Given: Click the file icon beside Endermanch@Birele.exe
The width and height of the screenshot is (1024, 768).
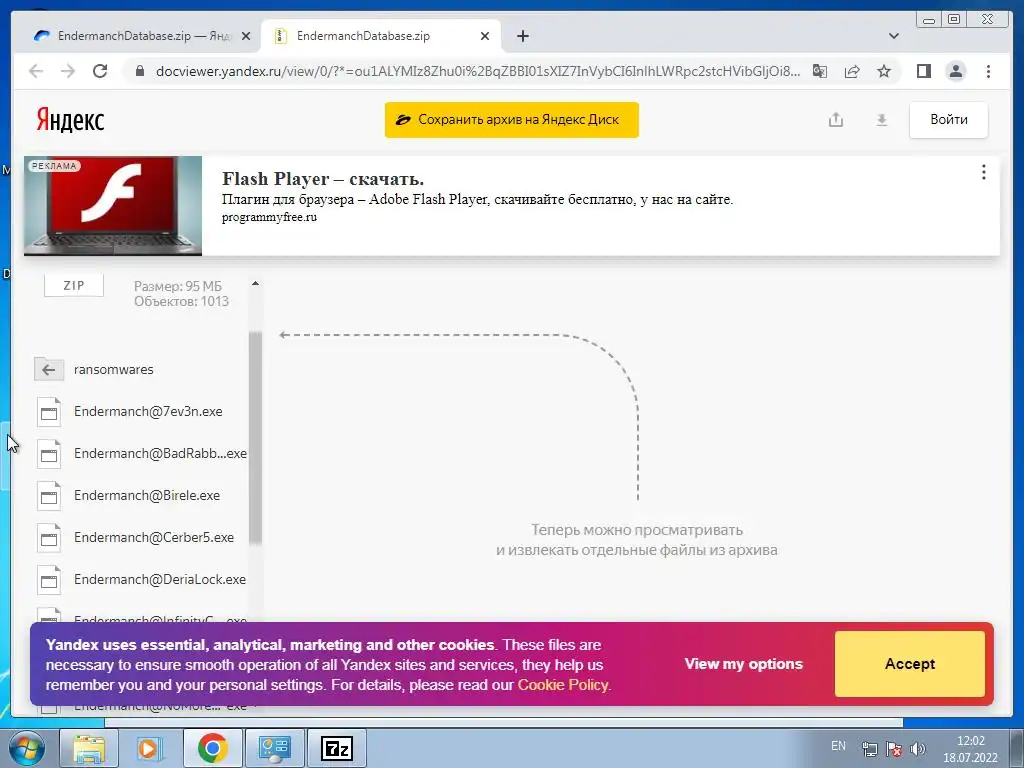Looking at the screenshot, I should 49,496.
